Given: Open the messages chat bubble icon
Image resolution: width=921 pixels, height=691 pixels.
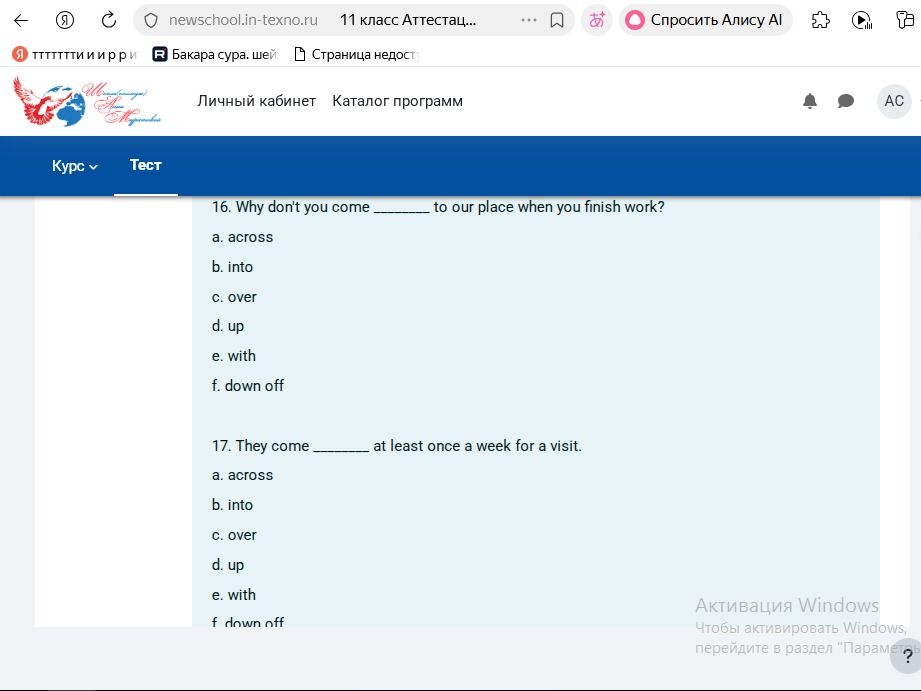Looking at the screenshot, I should (x=845, y=101).
